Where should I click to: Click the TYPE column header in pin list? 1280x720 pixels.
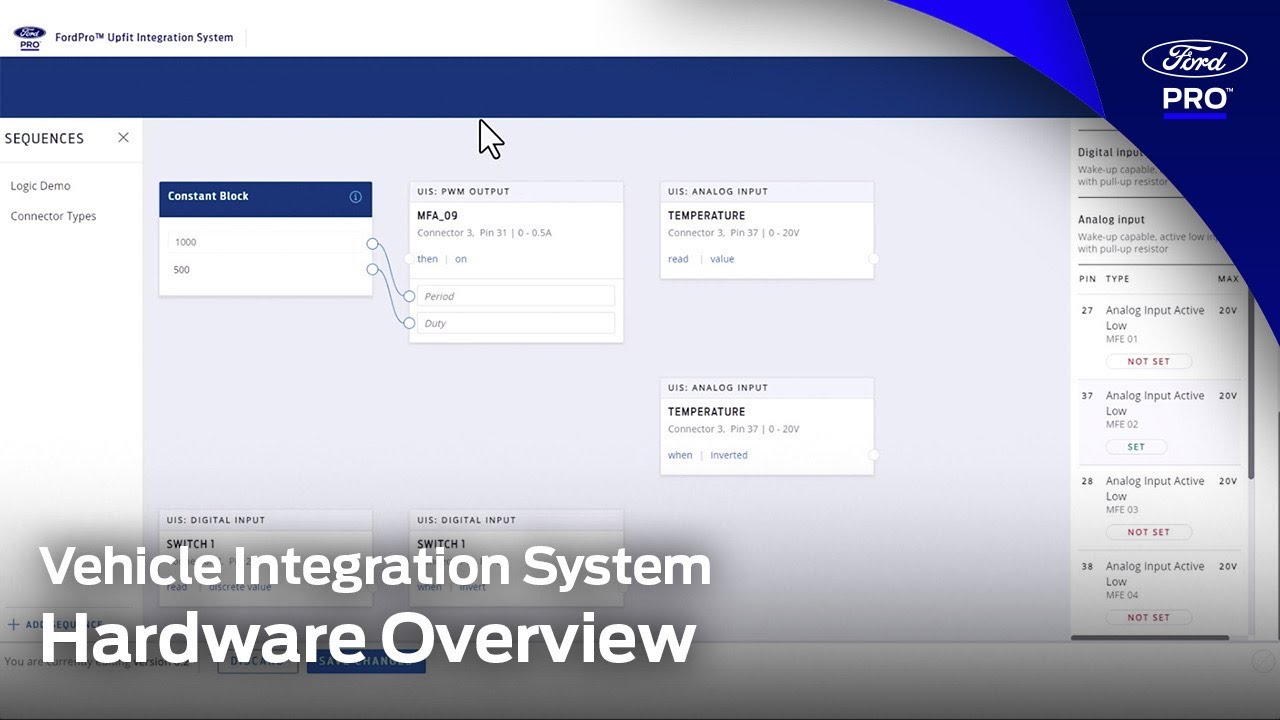coord(1117,279)
